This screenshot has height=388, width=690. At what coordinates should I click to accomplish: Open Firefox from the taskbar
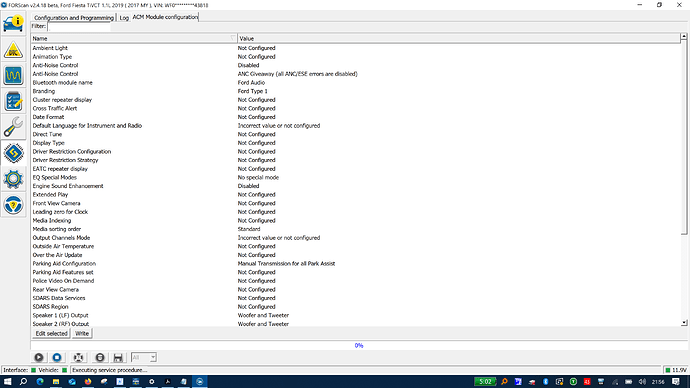coord(88,381)
